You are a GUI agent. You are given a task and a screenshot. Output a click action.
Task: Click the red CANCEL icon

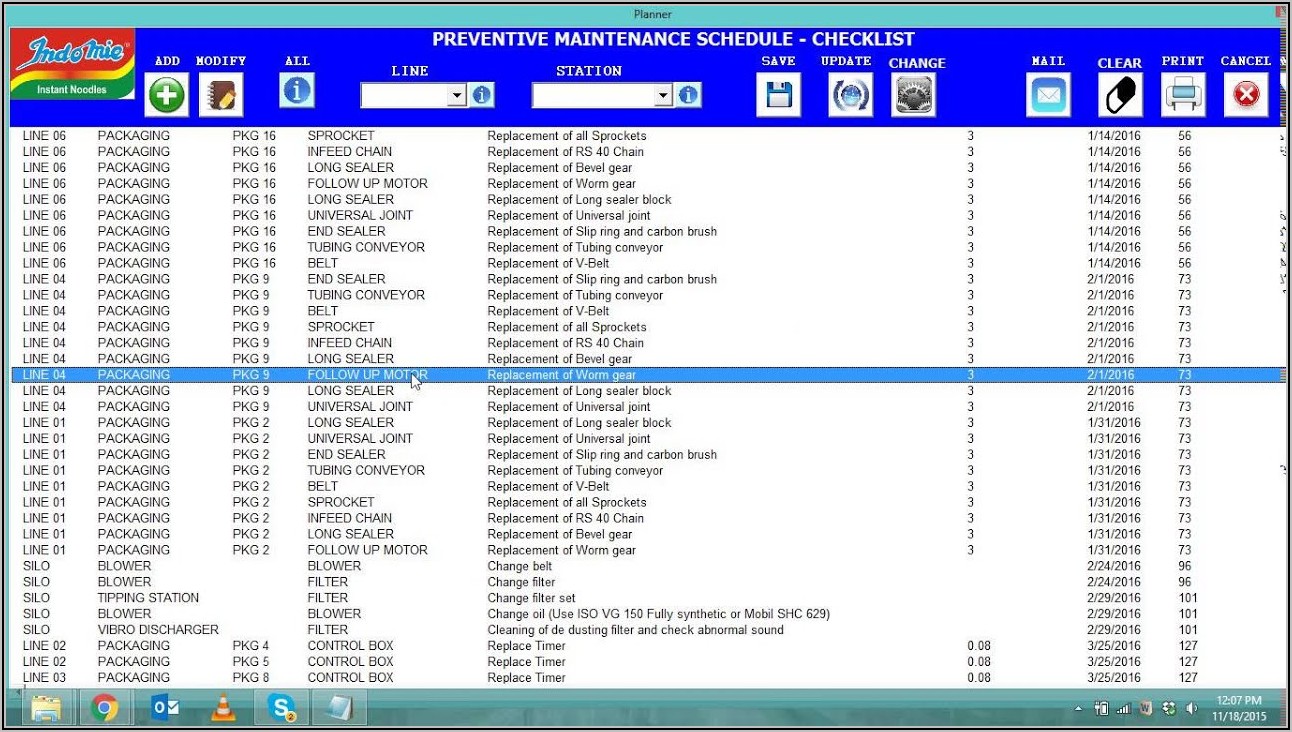tap(1245, 96)
